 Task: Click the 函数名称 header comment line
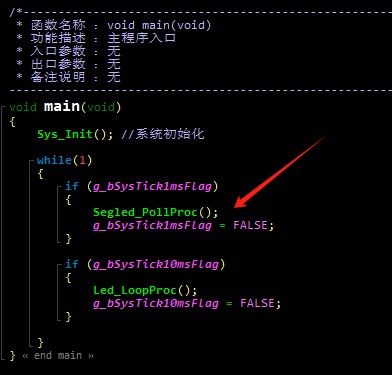(114, 25)
